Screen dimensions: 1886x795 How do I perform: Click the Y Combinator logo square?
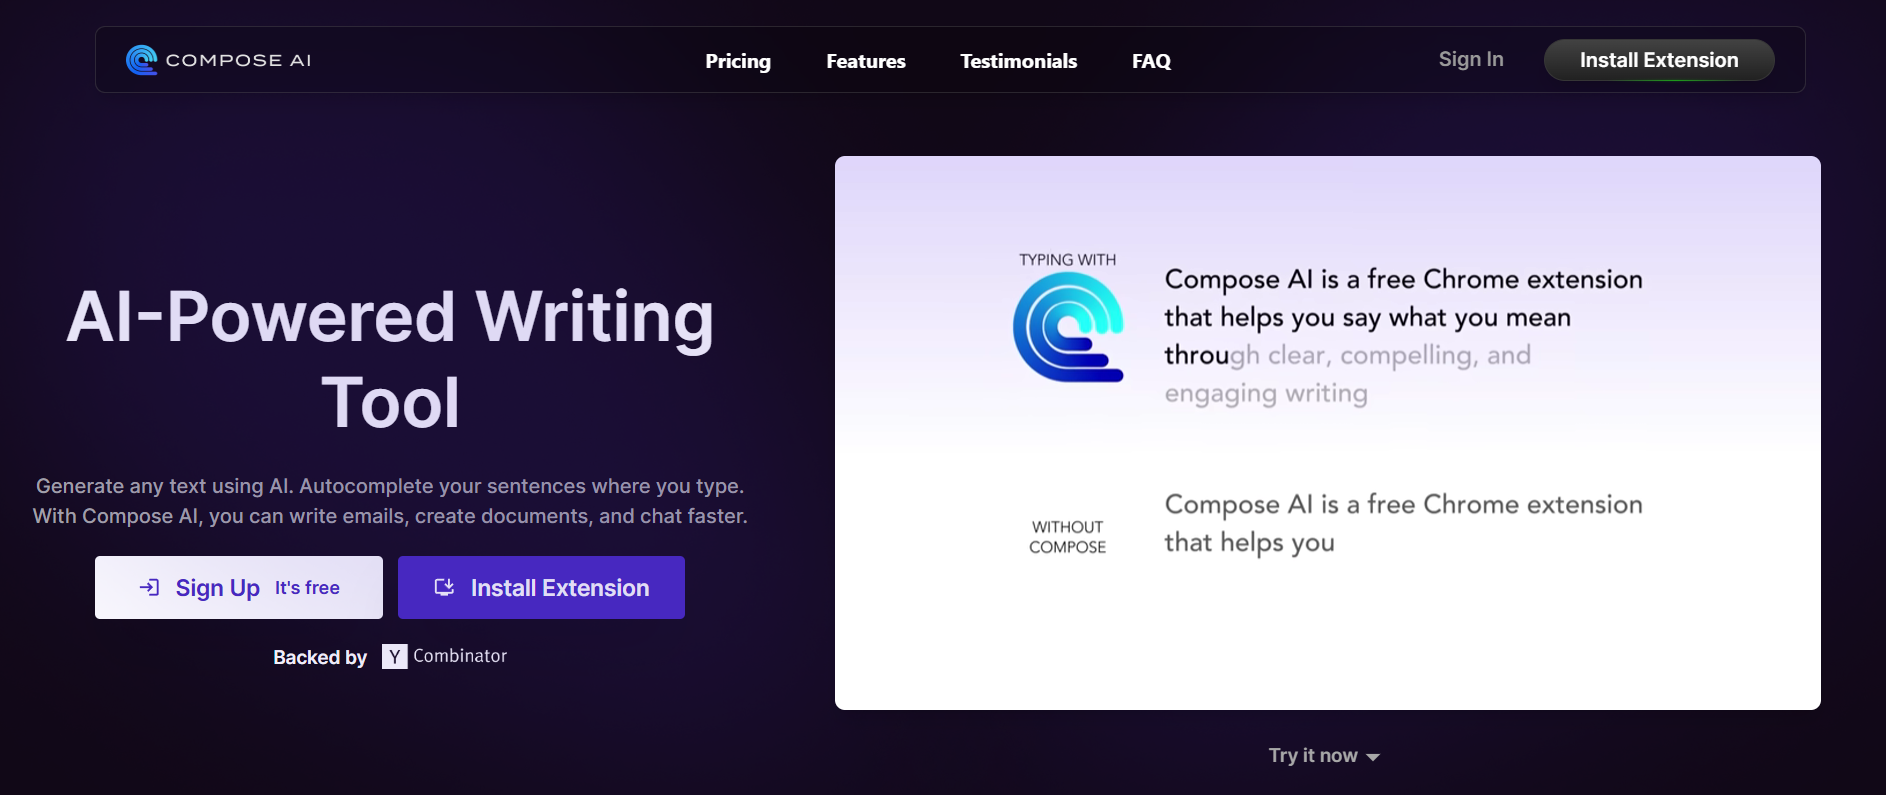pos(394,656)
